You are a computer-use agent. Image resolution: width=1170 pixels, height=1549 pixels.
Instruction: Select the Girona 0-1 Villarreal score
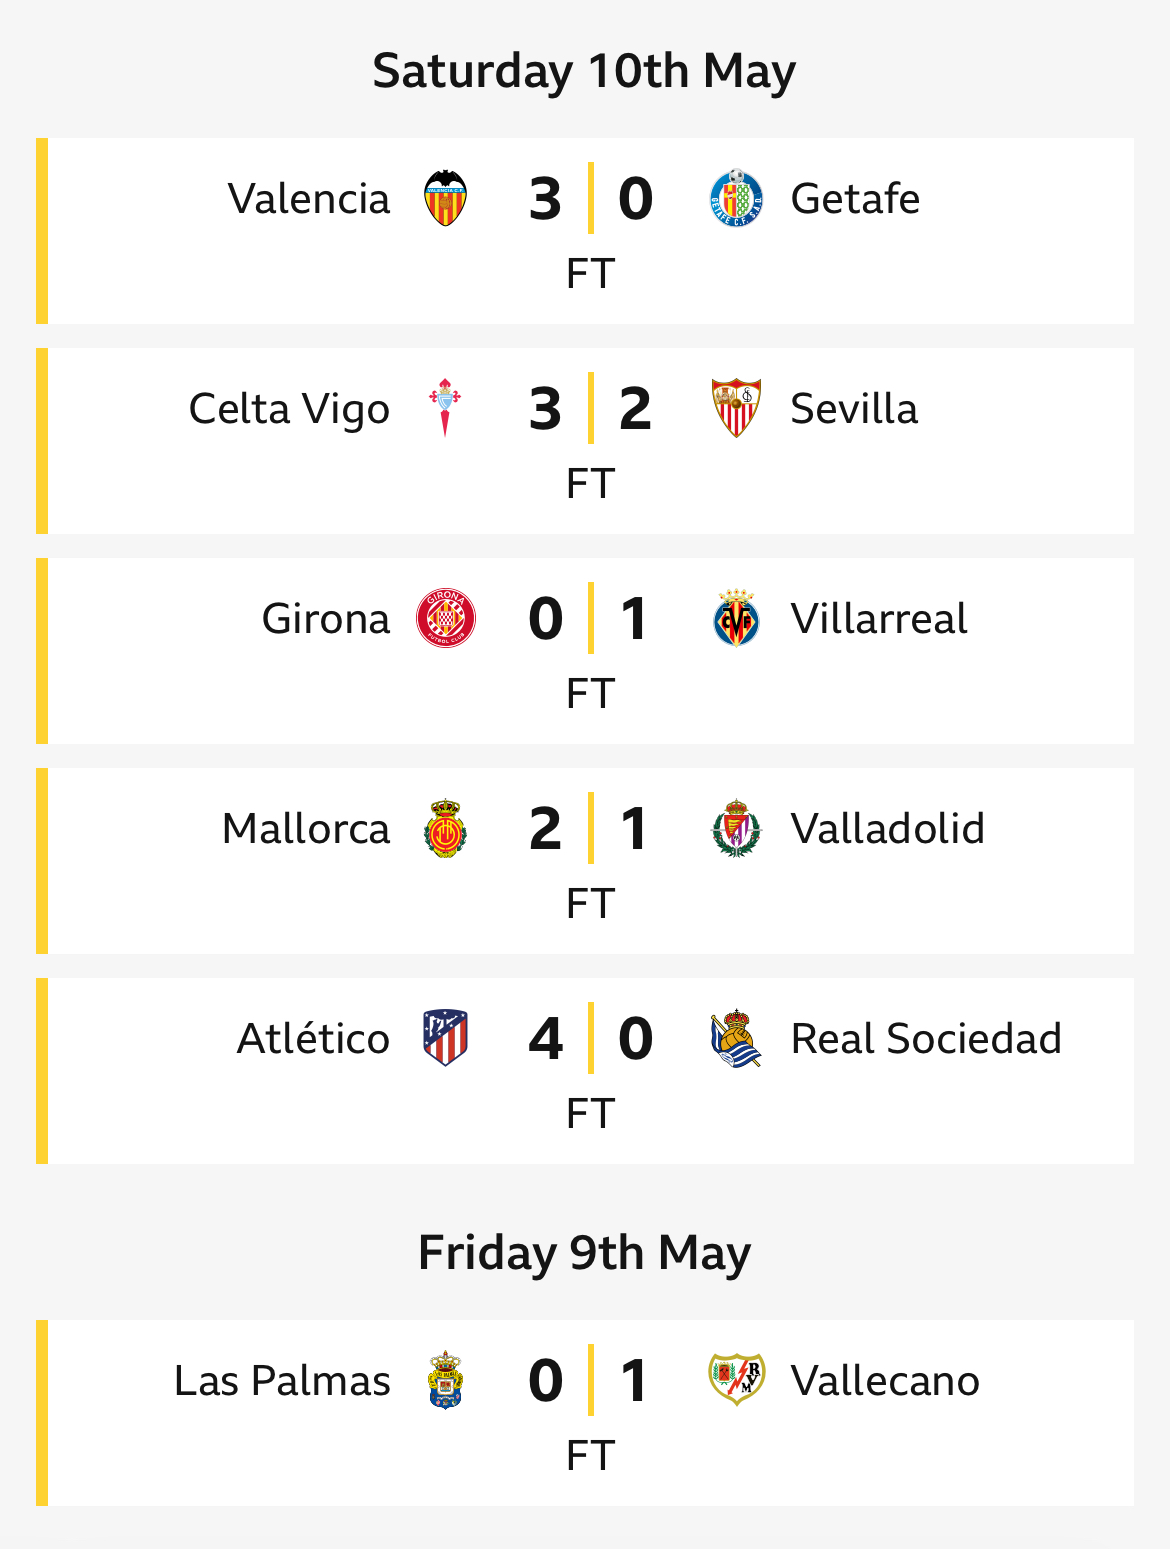point(590,618)
